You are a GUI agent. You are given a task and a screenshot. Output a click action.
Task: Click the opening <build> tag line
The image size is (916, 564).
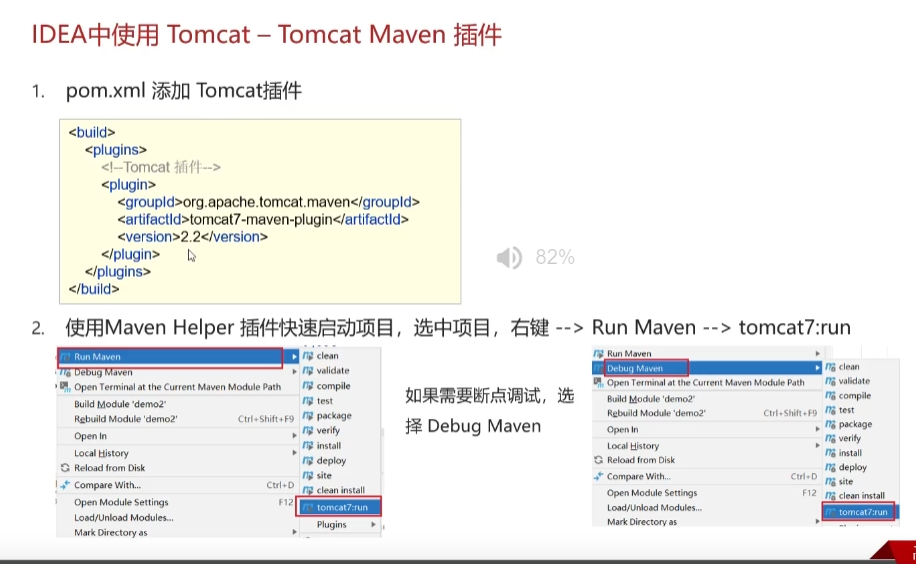[x=92, y=133]
